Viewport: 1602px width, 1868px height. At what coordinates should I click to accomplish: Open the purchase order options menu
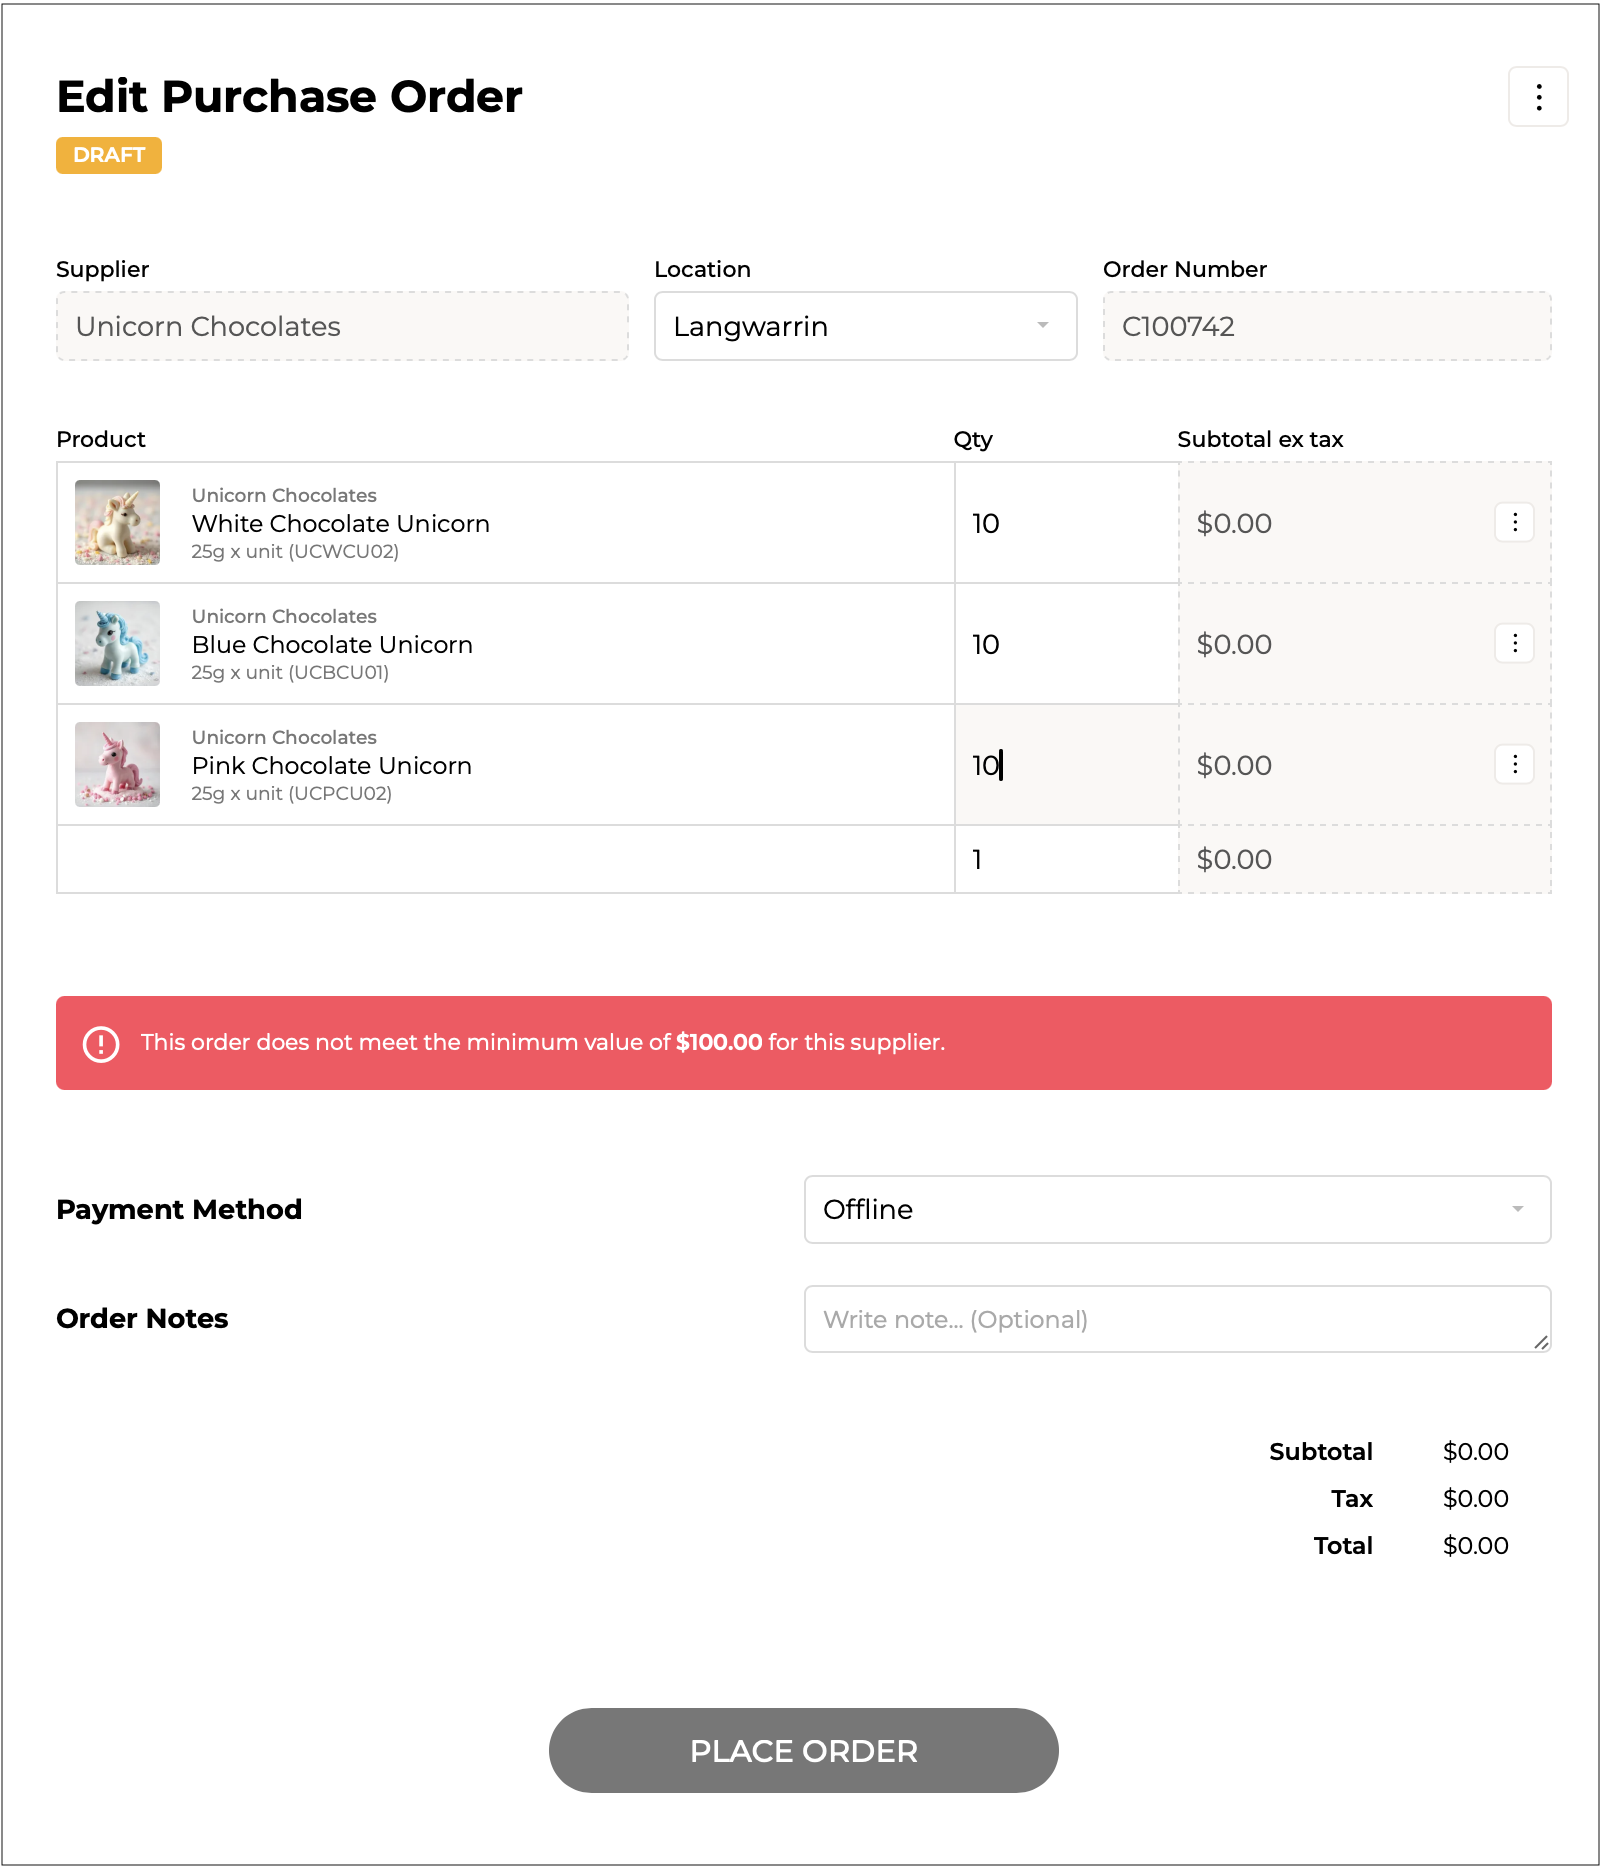coord(1538,97)
